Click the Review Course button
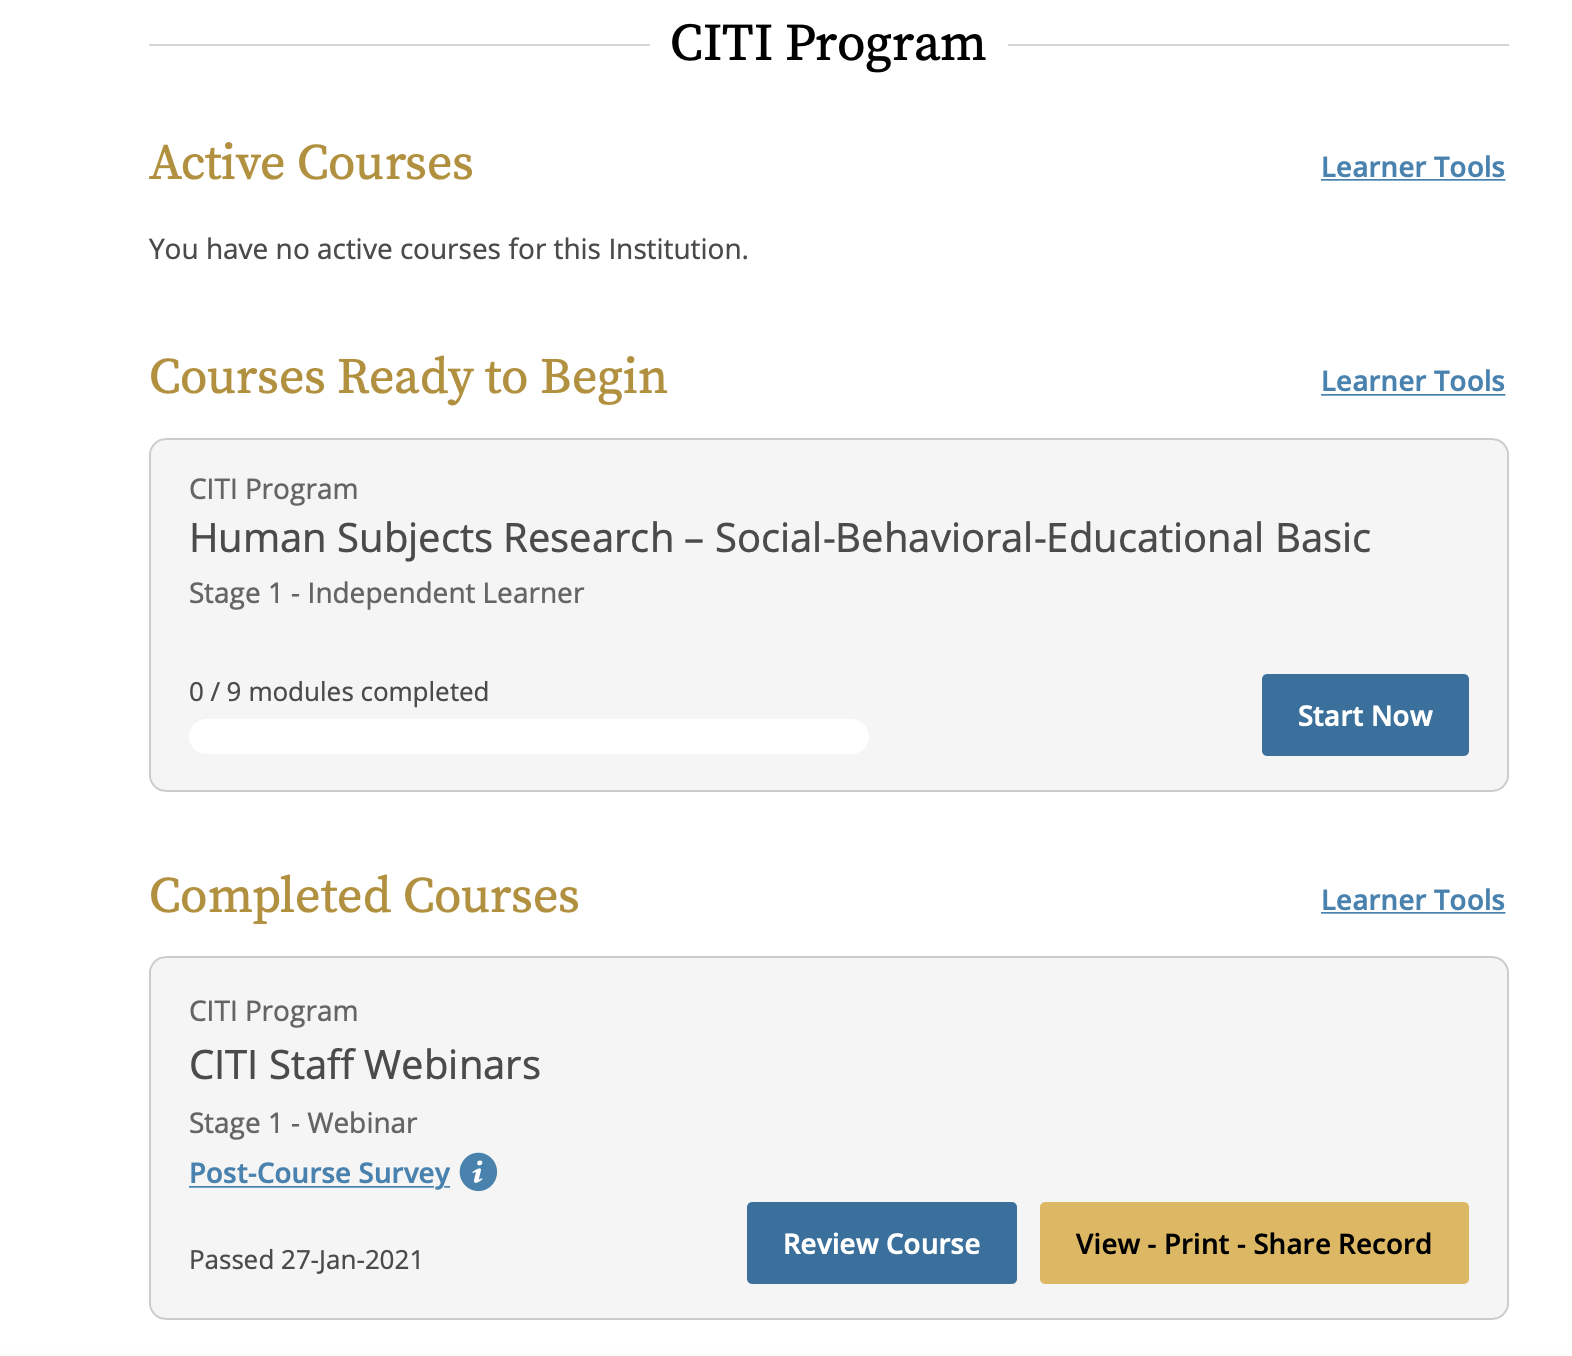 881,1243
